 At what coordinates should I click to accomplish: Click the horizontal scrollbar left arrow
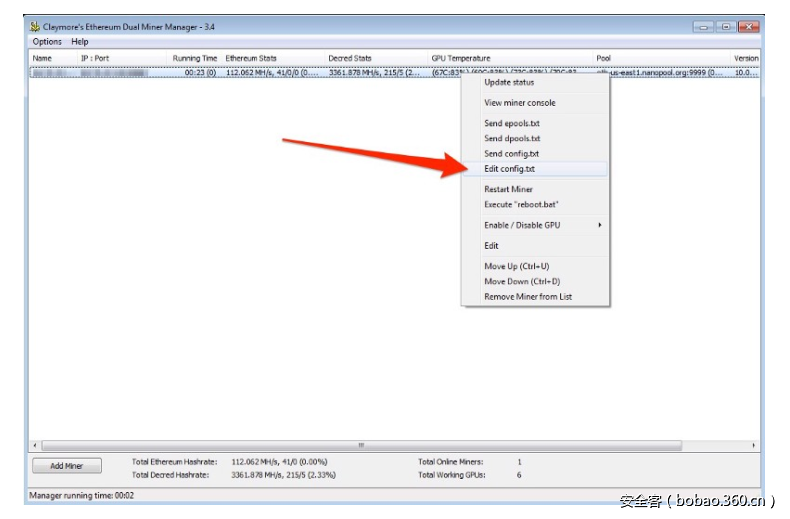tap(35, 445)
